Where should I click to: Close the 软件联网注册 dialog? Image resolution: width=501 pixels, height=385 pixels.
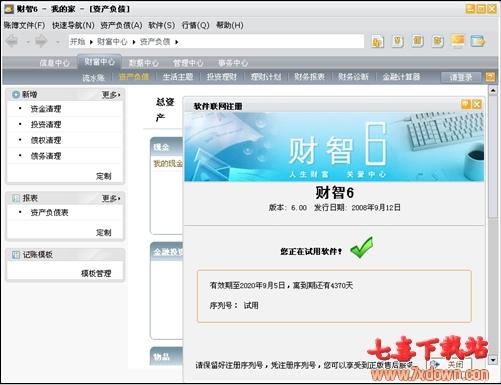coord(477,104)
